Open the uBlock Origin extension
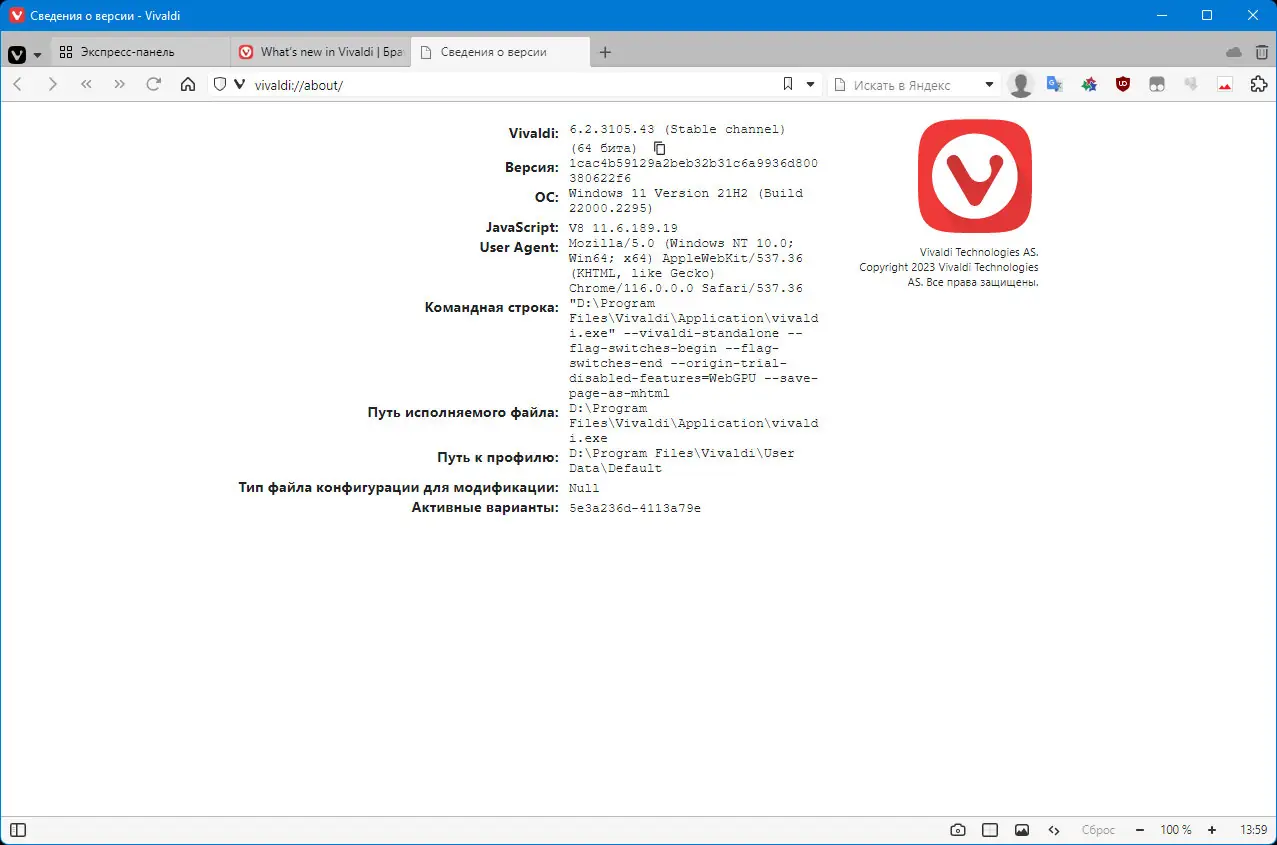1277x845 pixels. [x=1123, y=85]
